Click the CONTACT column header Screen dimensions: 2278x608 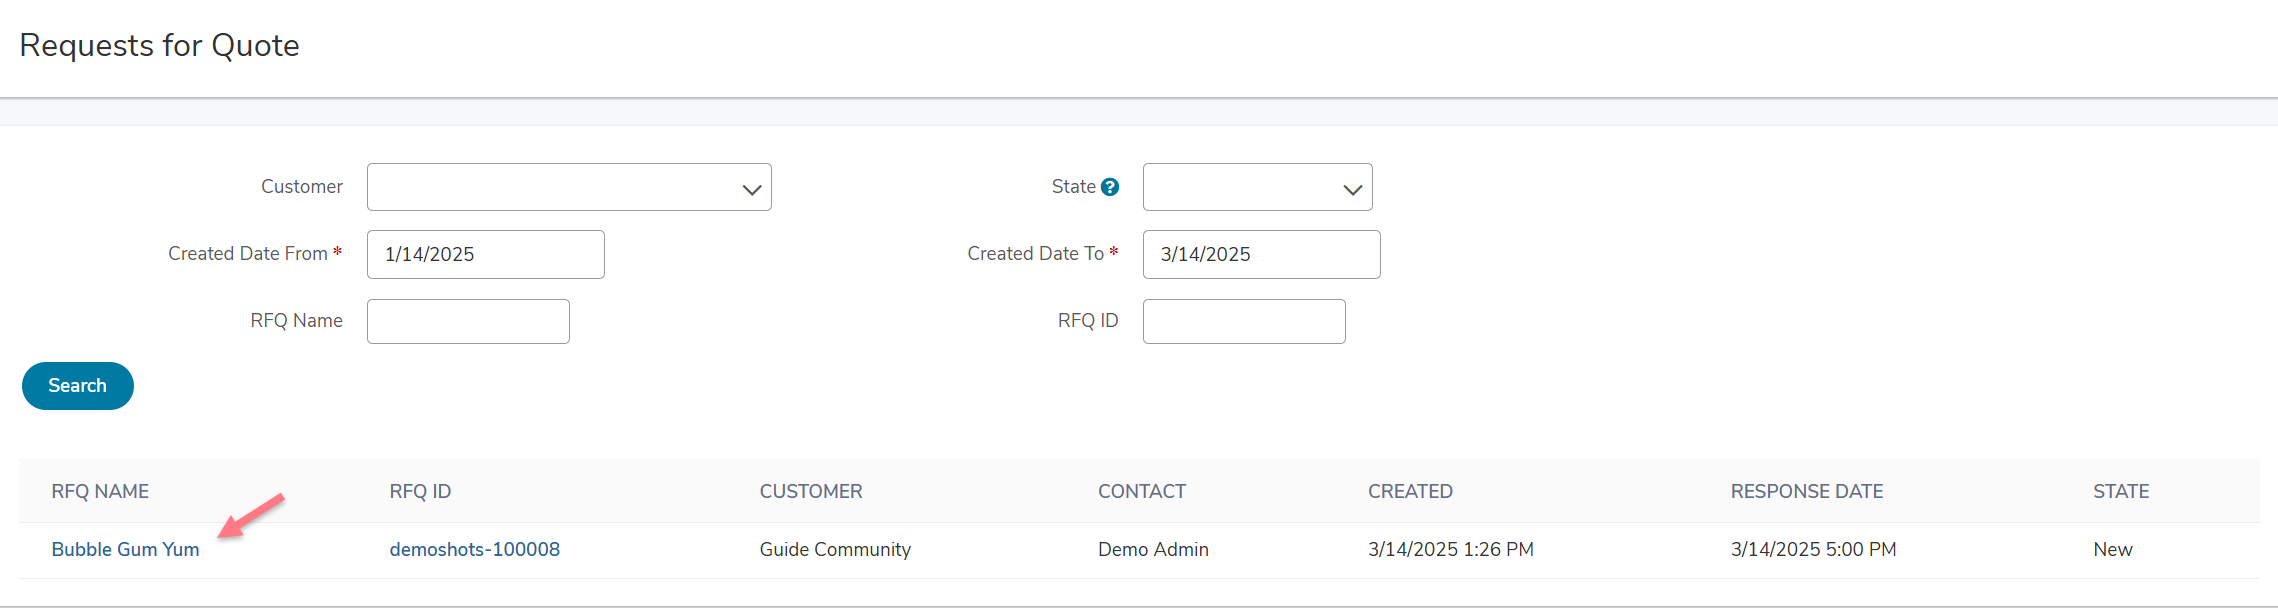(1142, 491)
